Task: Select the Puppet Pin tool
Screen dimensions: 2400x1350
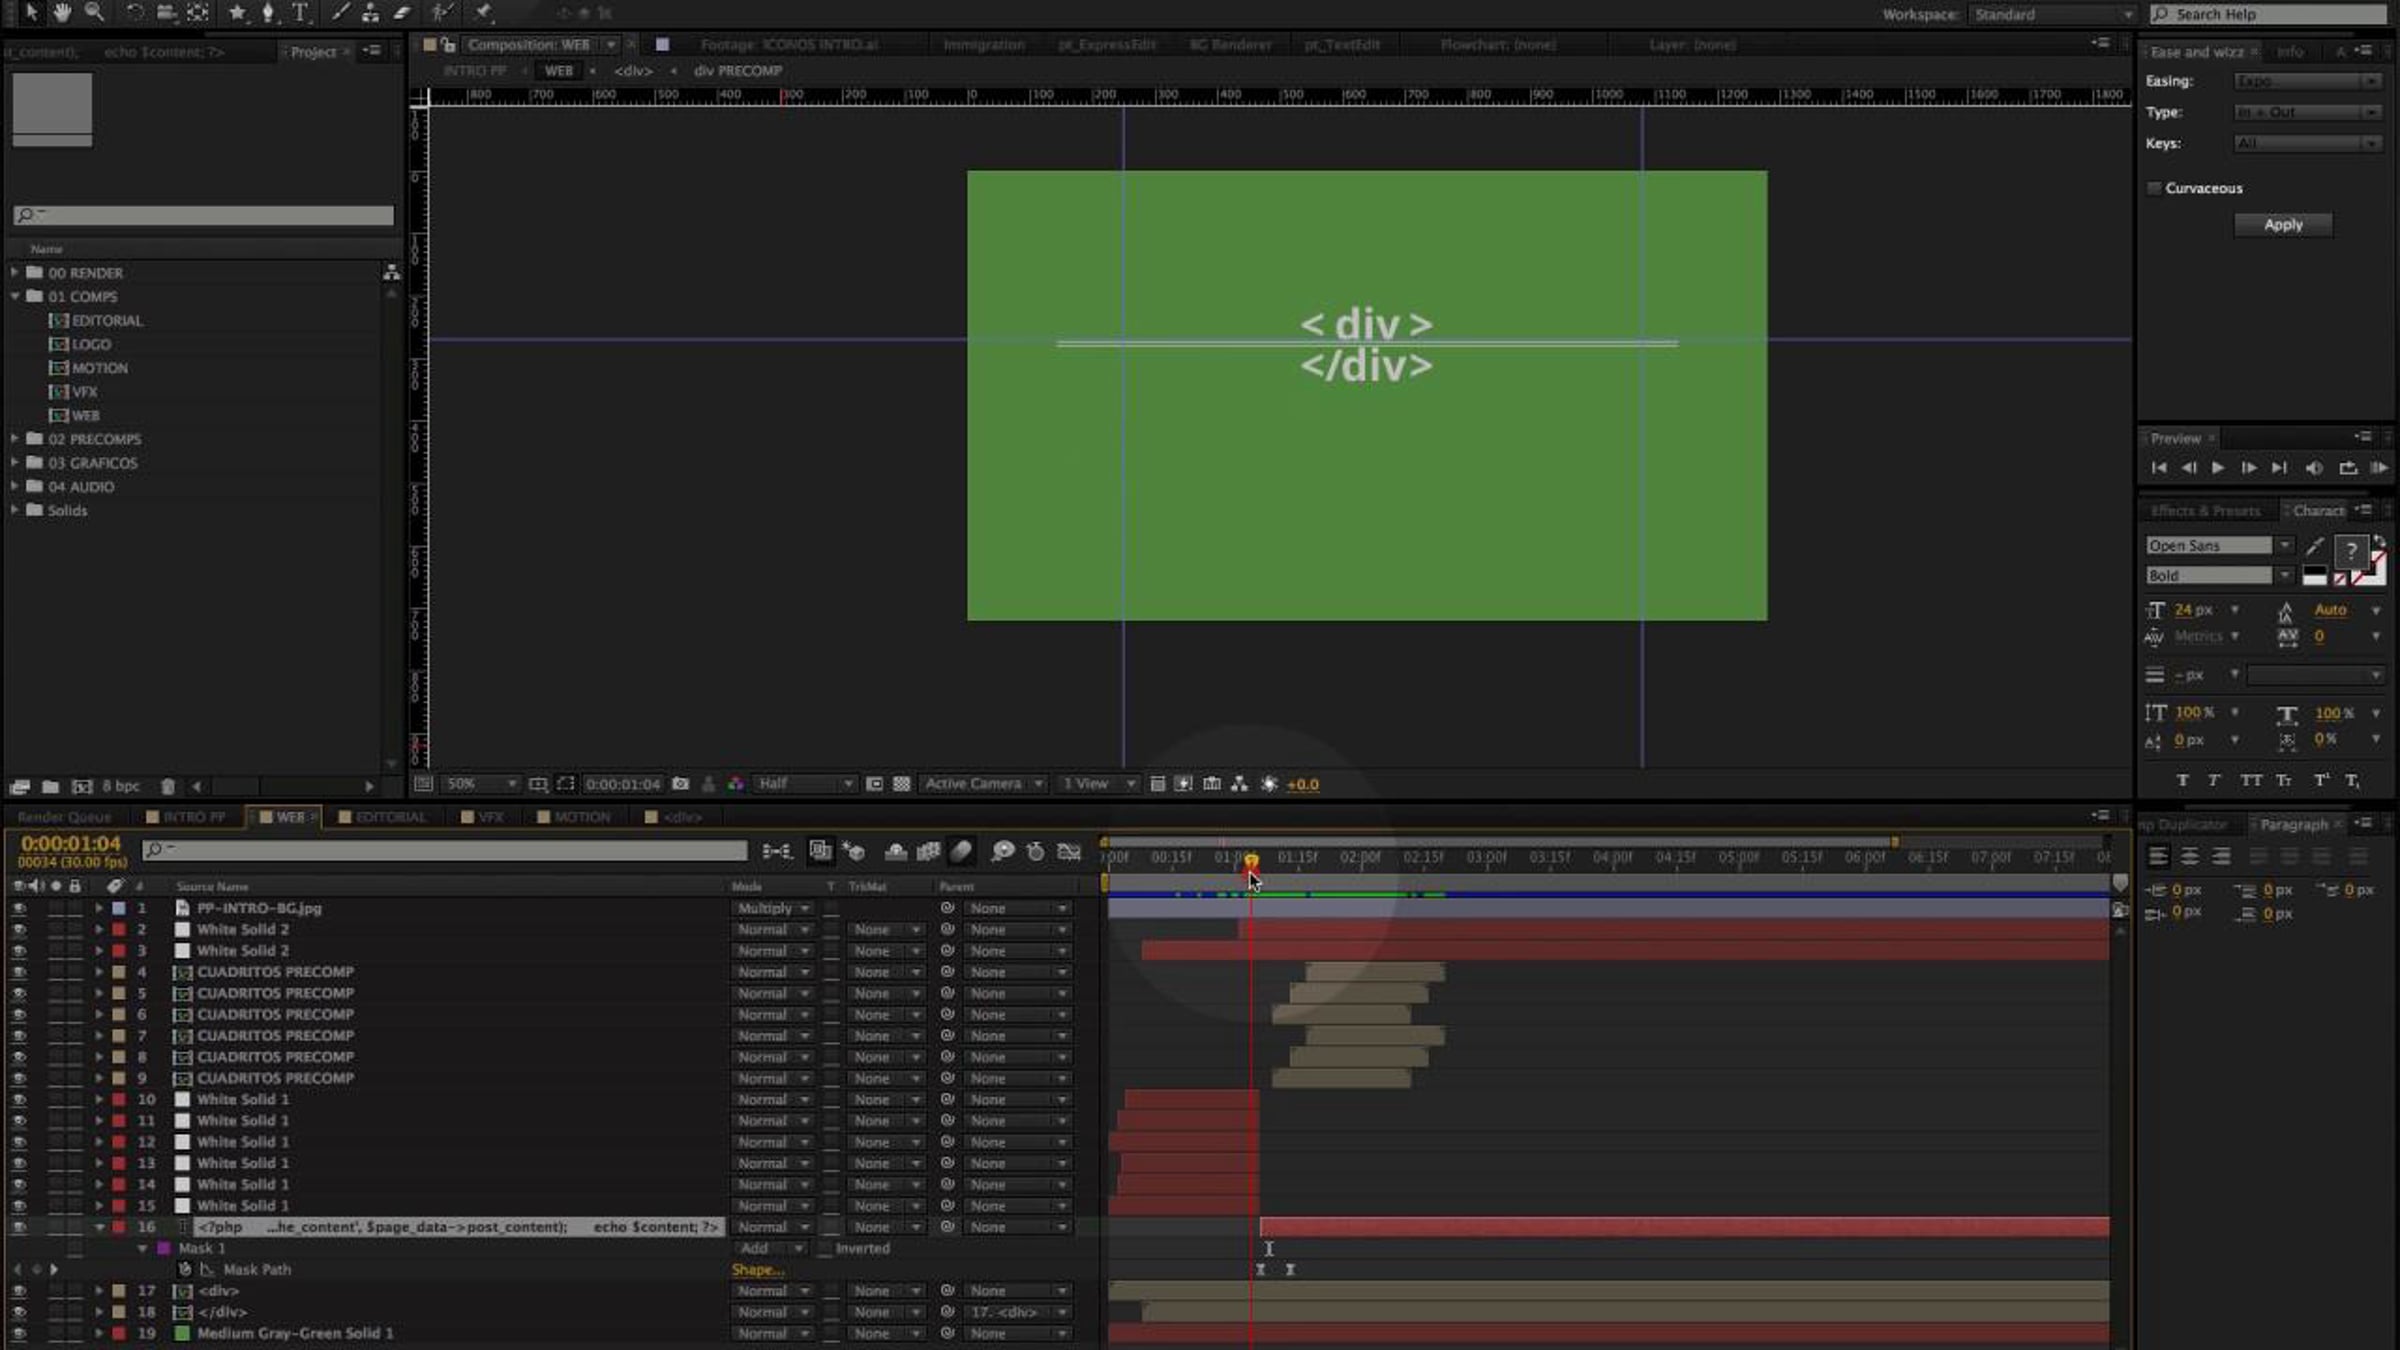Action: point(483,12)
